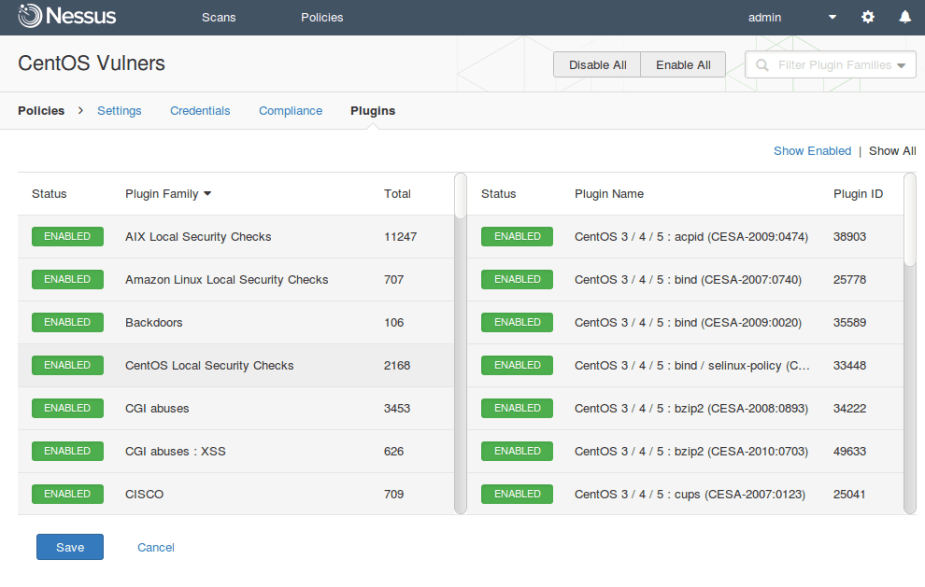Select the AIX Local Security Checks row
This screenshot has width=925, height=587.
tap(198, 237)
